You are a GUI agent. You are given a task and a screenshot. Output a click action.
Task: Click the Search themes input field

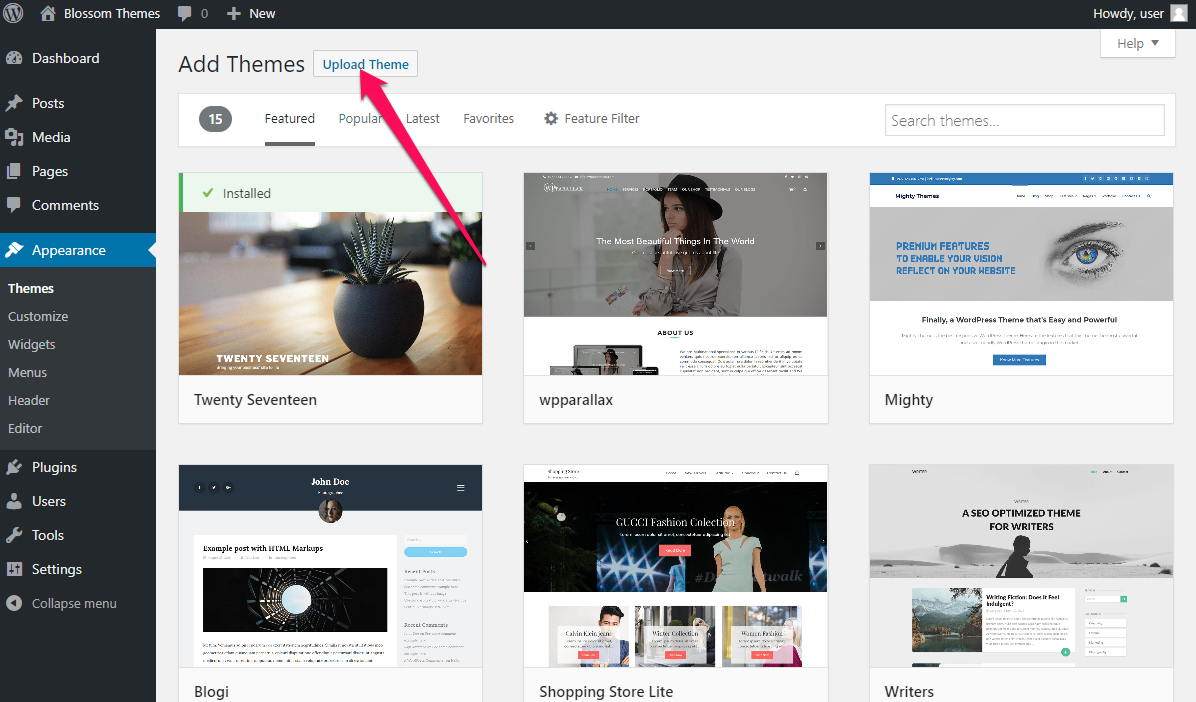(1024, 121)
